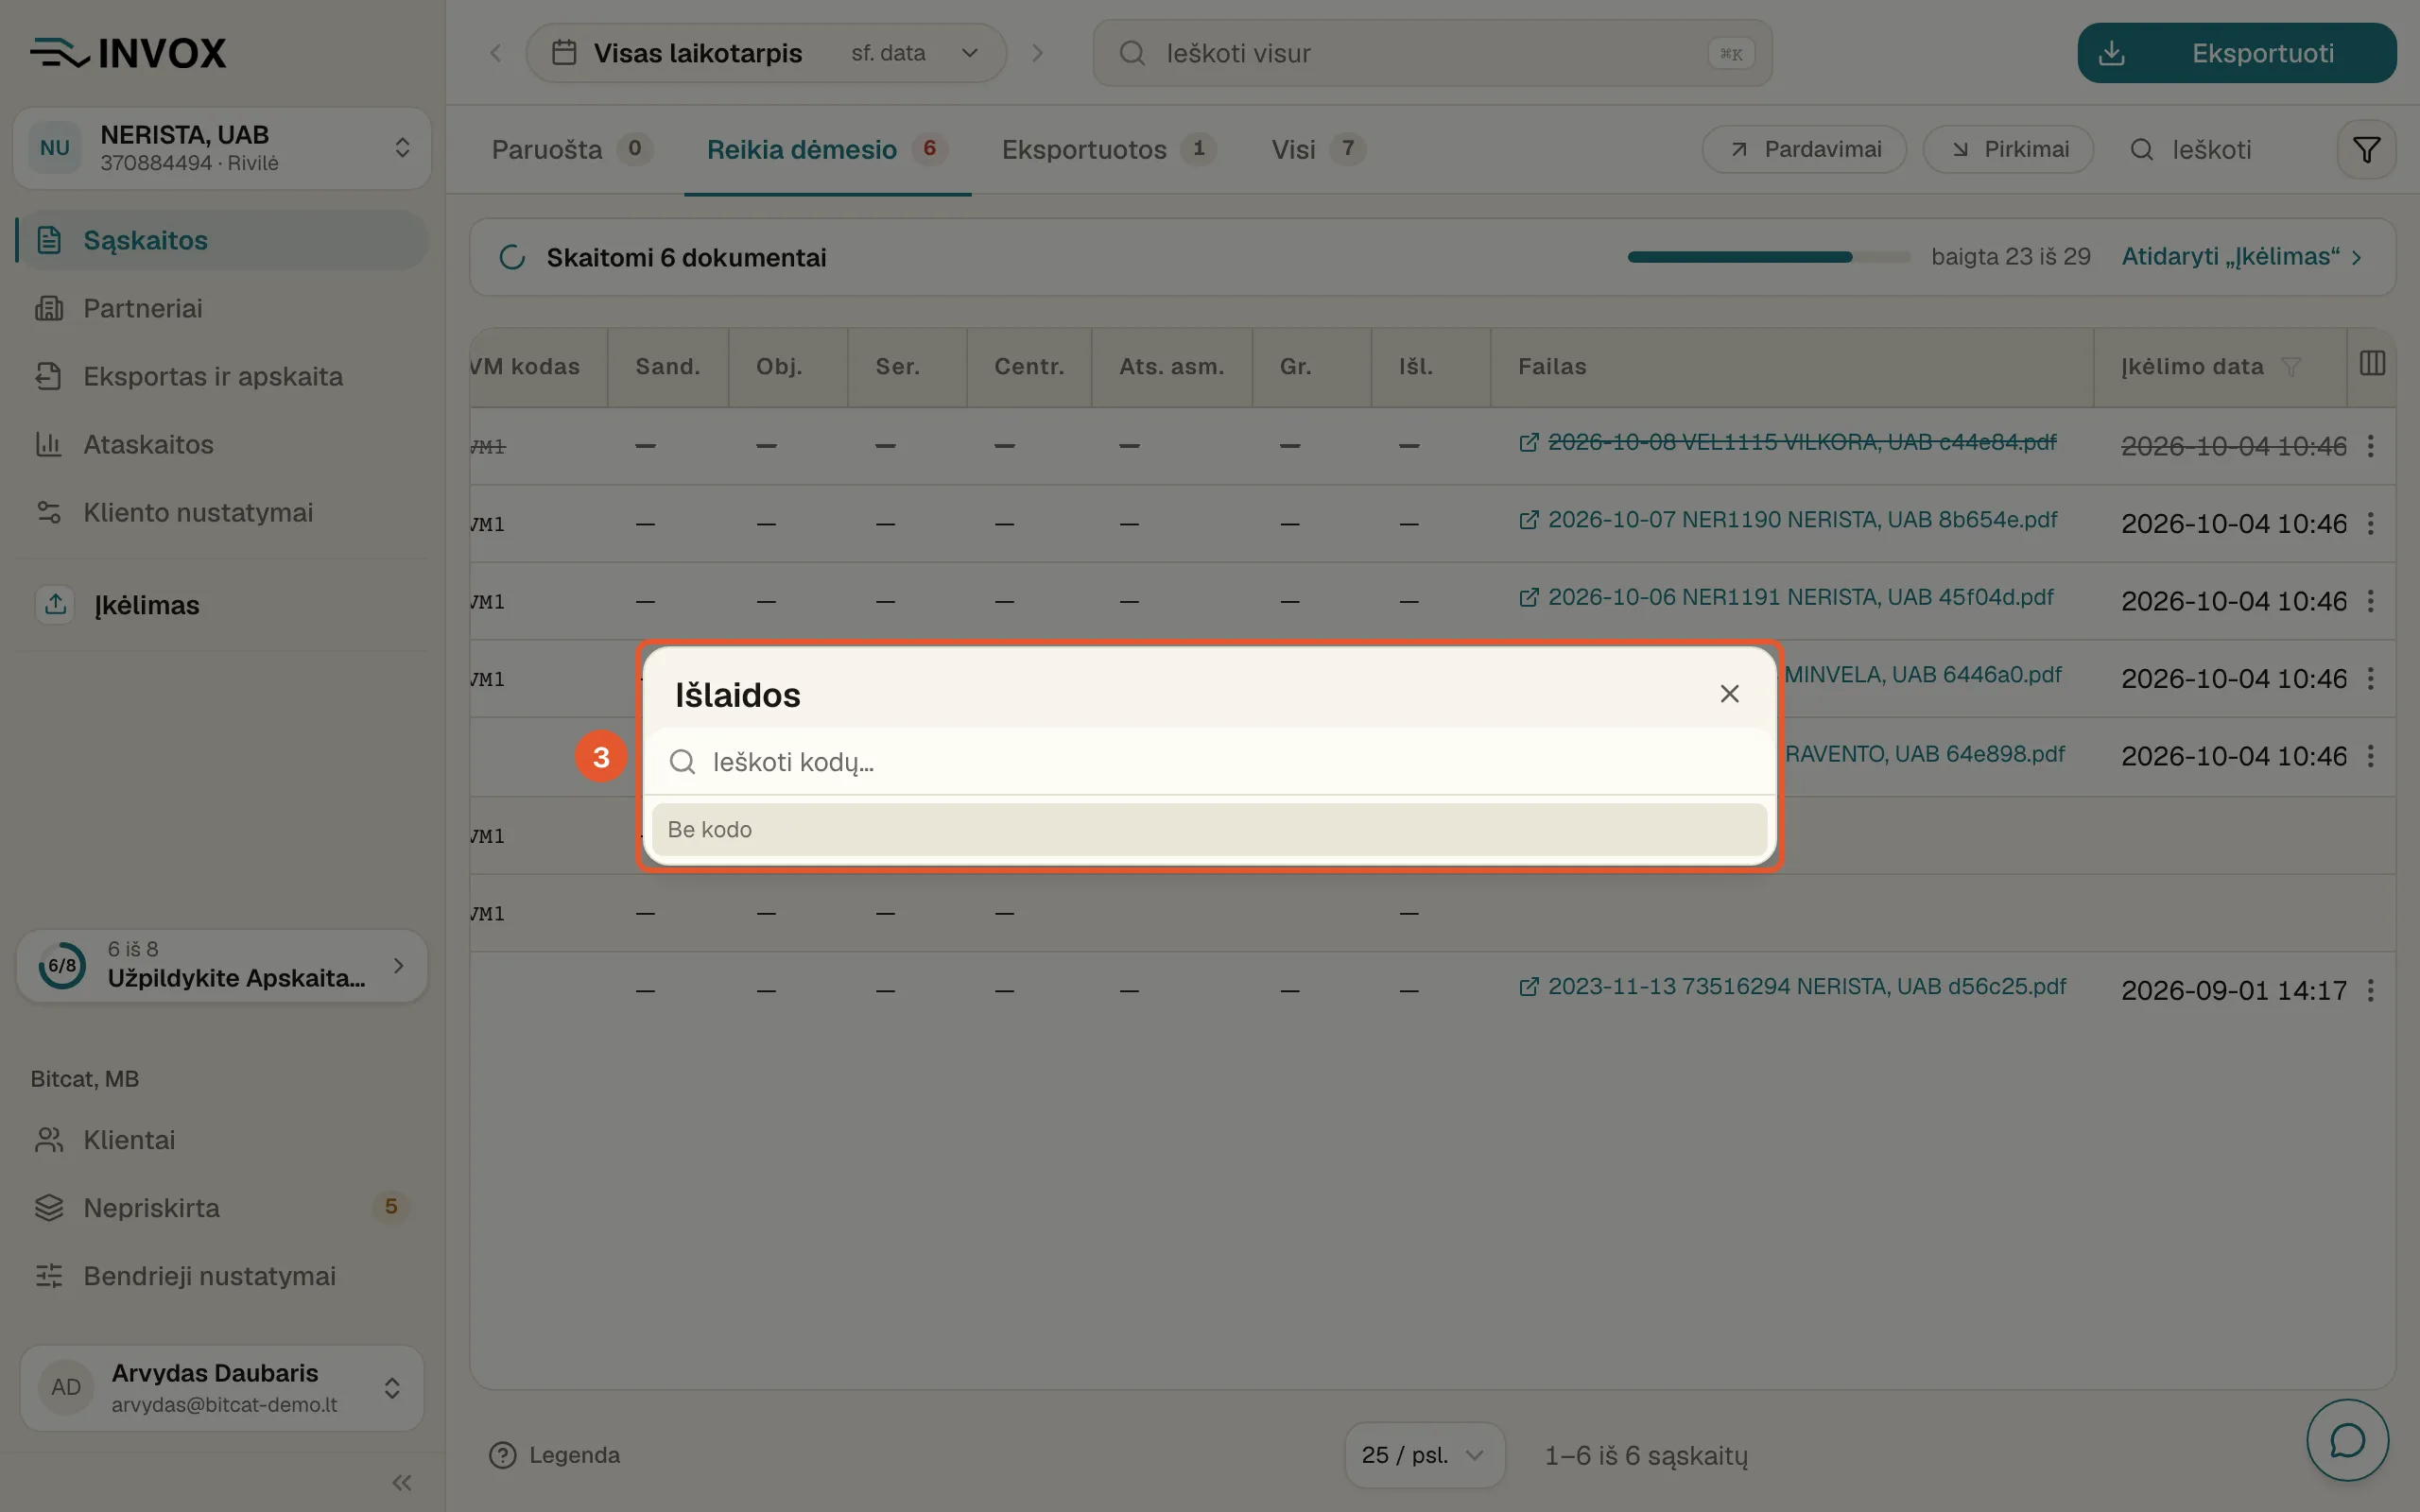
Task: Open the Nepriskirta section
Action: [x=222, y=1208]
